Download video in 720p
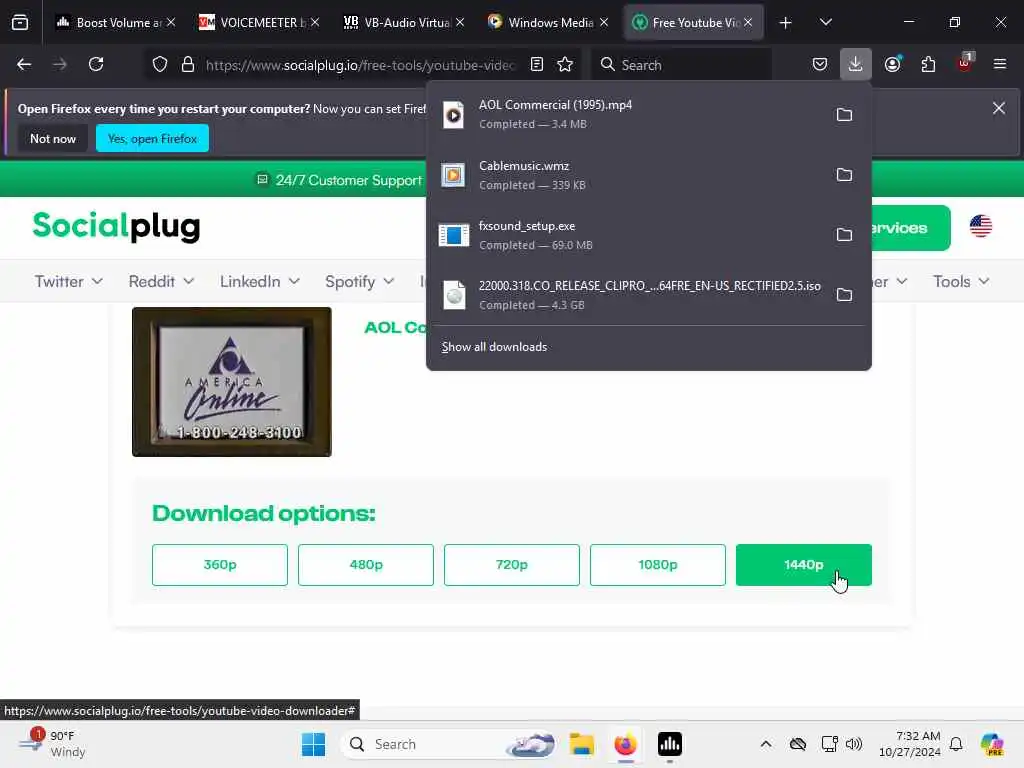This screenshot has width=1024, height=768. (x=511, y=565)
